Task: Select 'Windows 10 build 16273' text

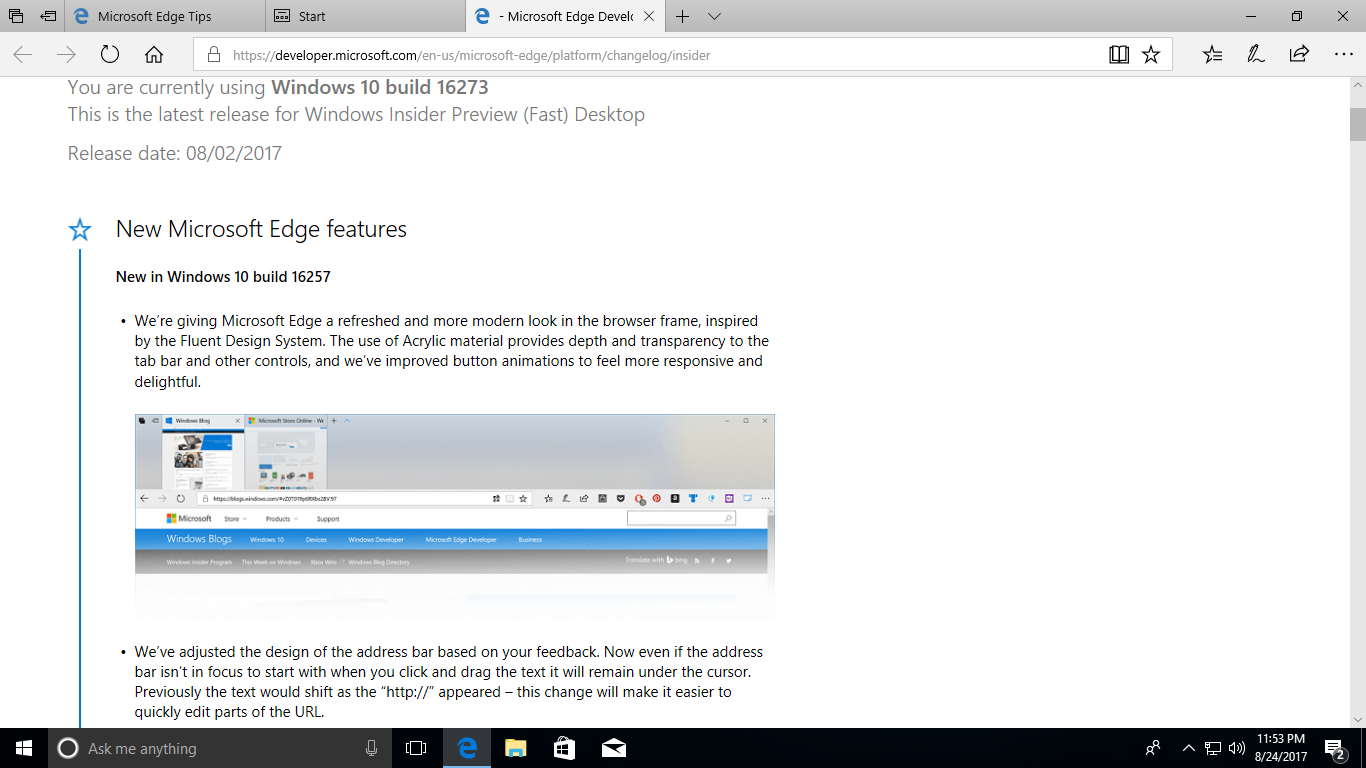Action: coord(380,87)
